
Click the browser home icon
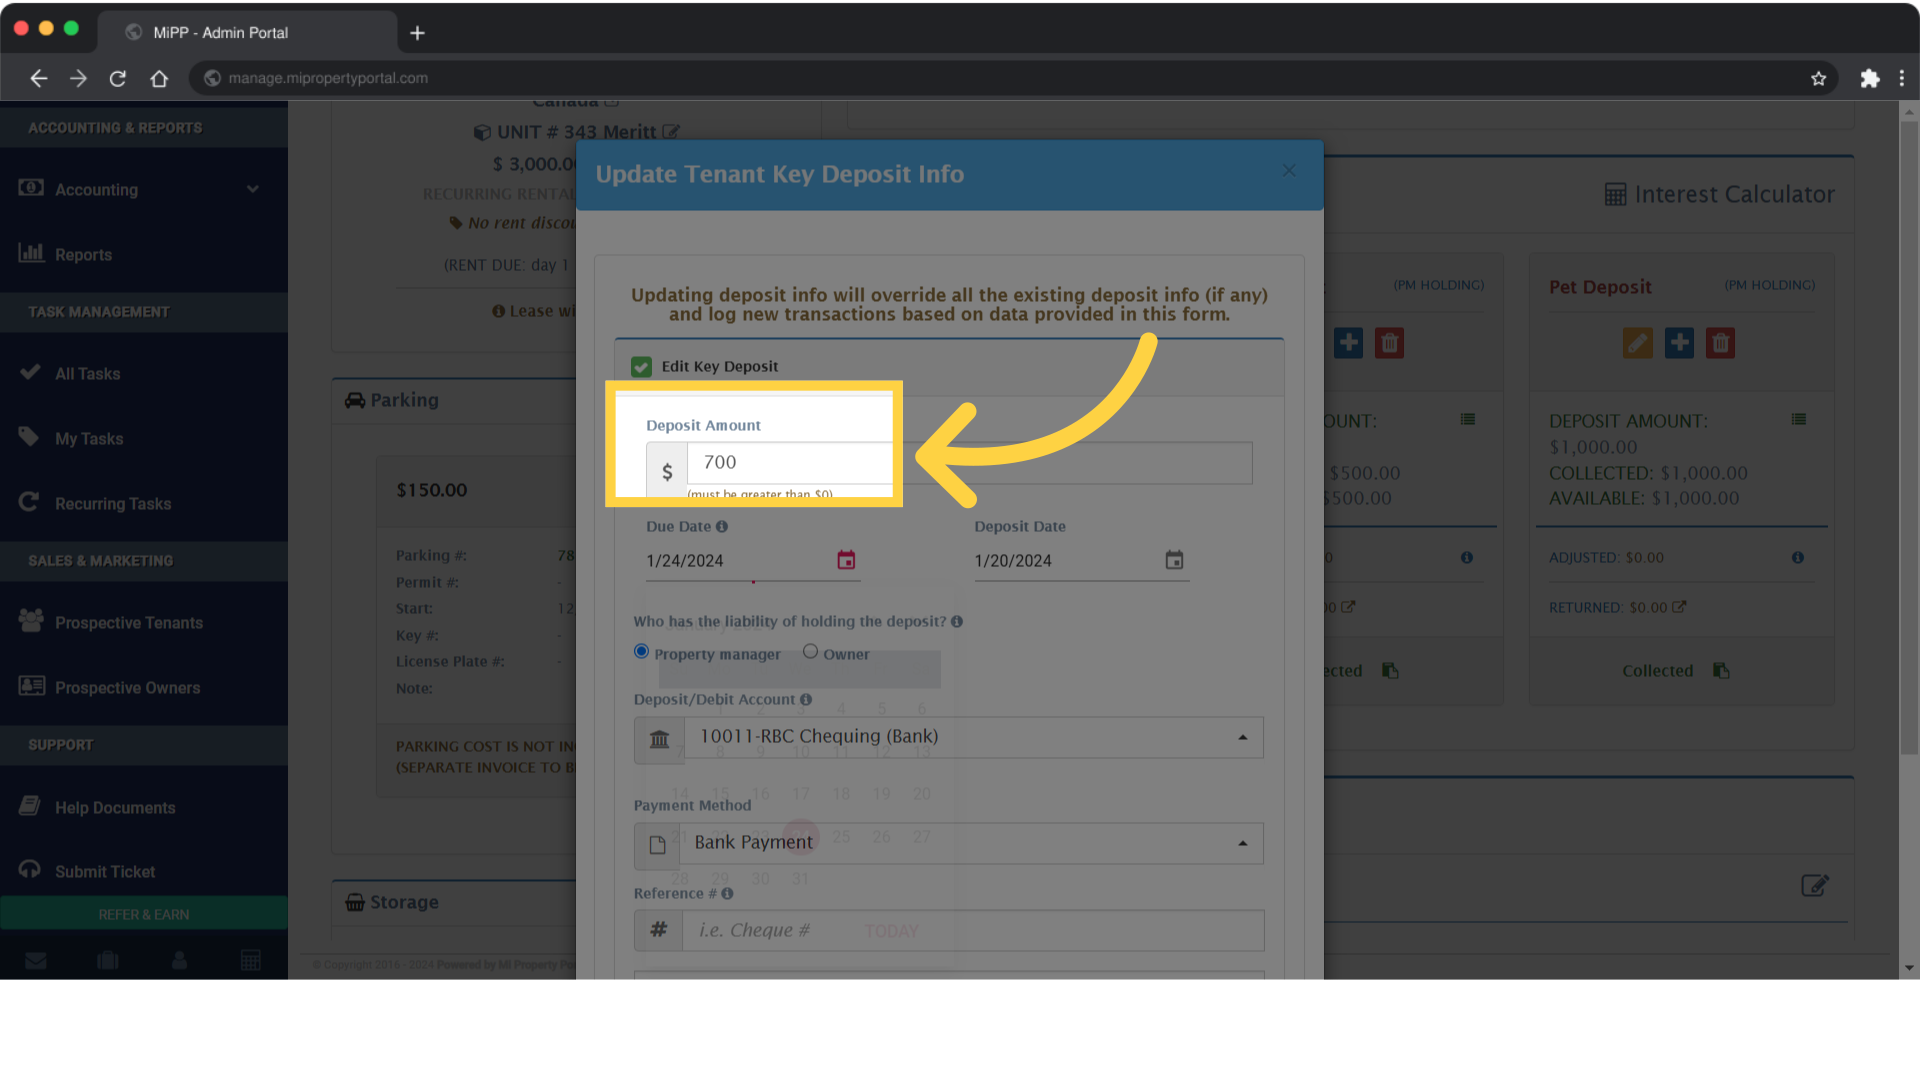[x=159, y=78]
